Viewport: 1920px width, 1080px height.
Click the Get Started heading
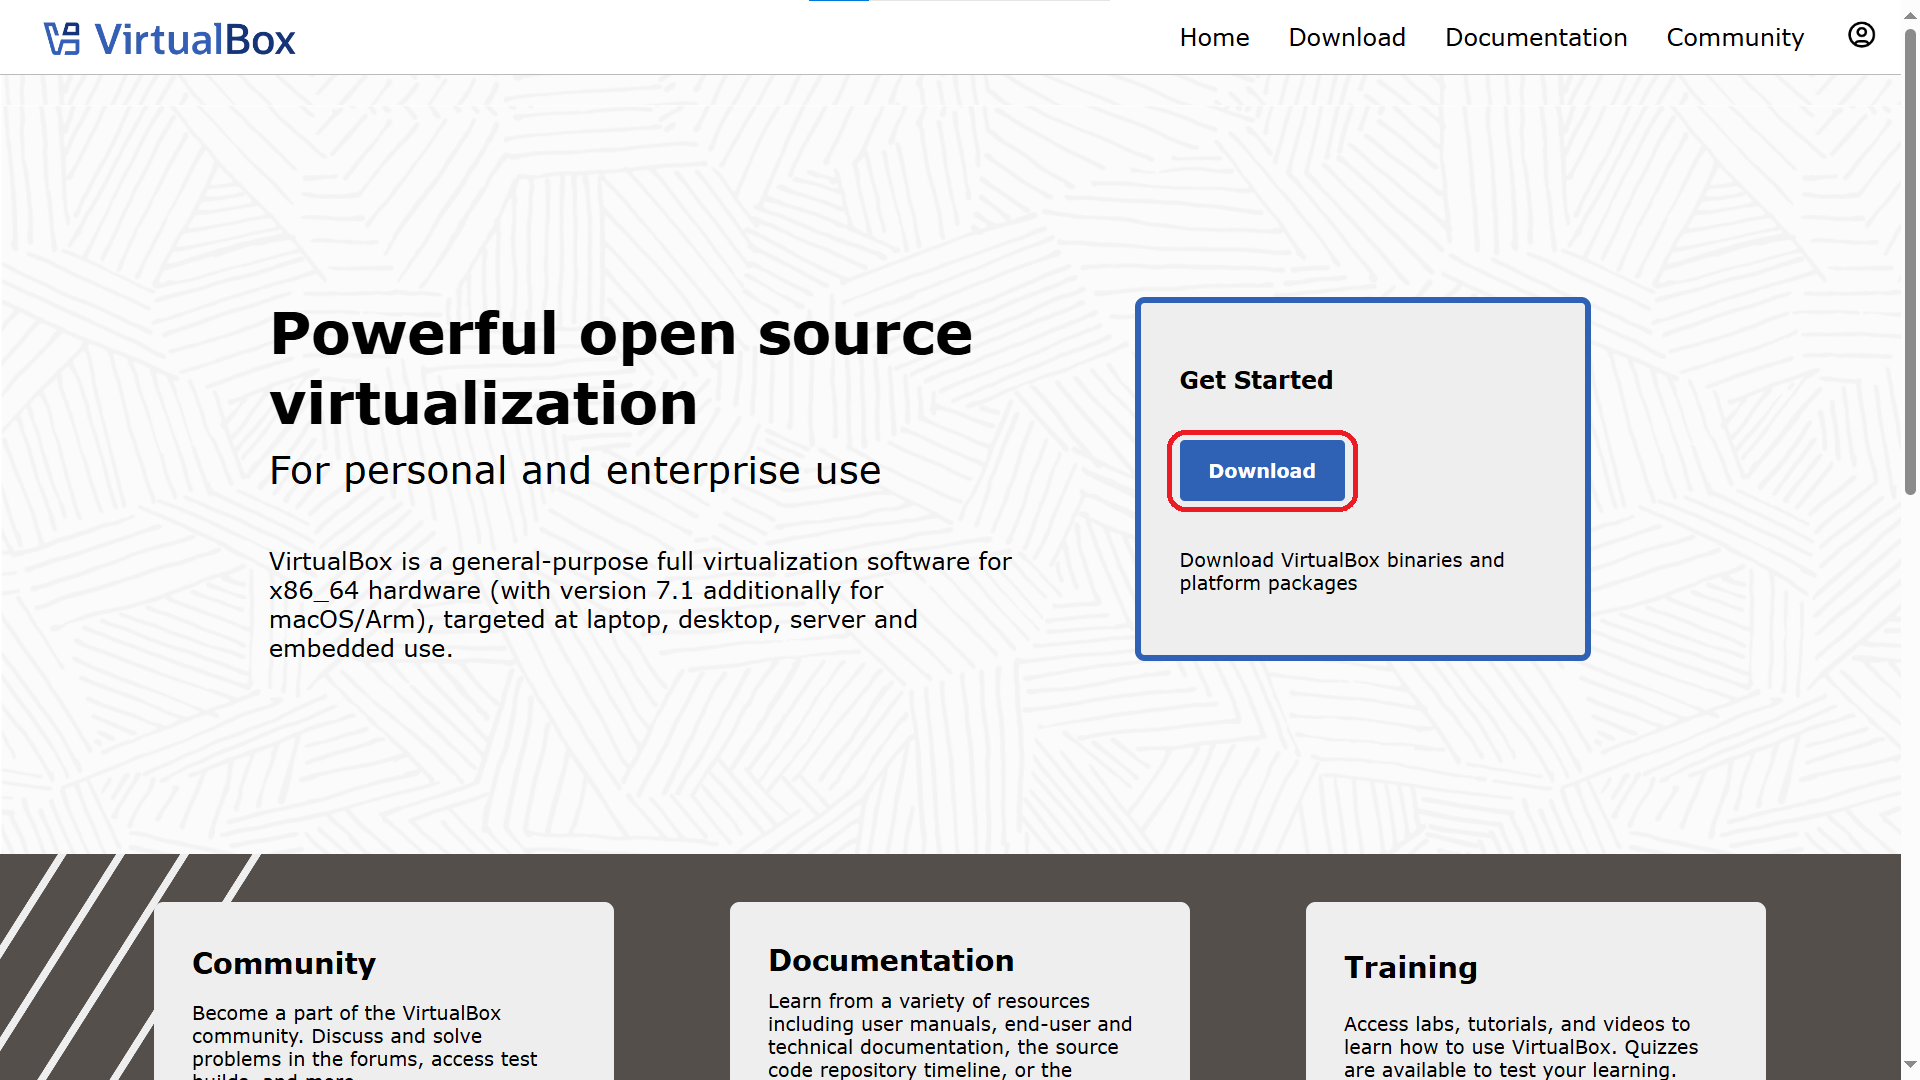[1256, 380]
